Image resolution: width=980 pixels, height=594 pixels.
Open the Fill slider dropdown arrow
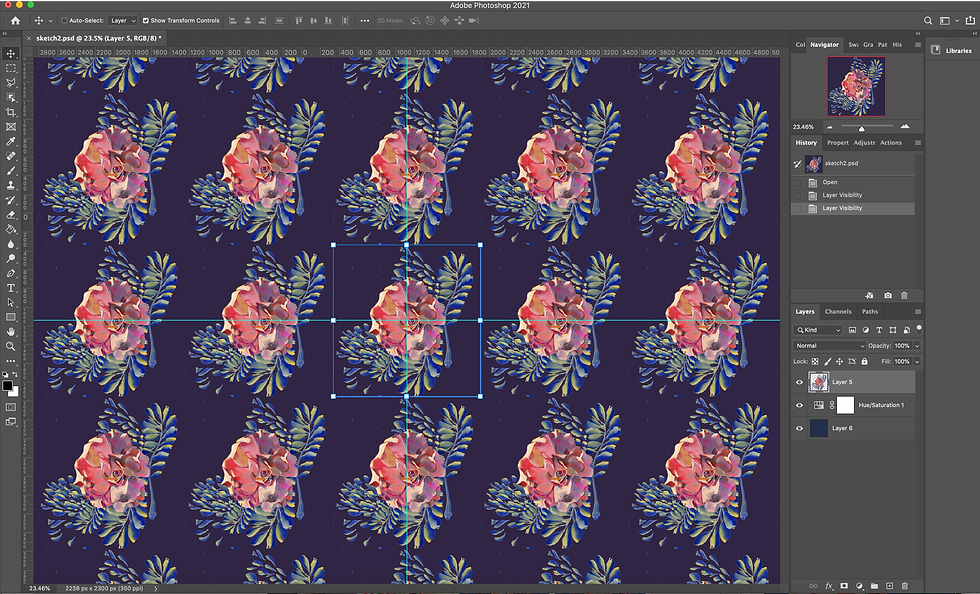[x=918, y=361]
